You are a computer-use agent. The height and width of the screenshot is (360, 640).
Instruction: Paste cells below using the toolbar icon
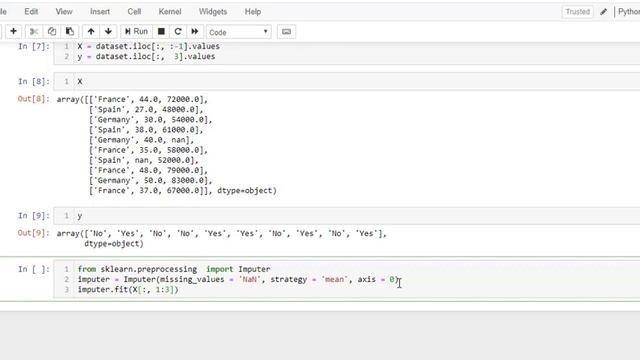[x=69, y=31]
